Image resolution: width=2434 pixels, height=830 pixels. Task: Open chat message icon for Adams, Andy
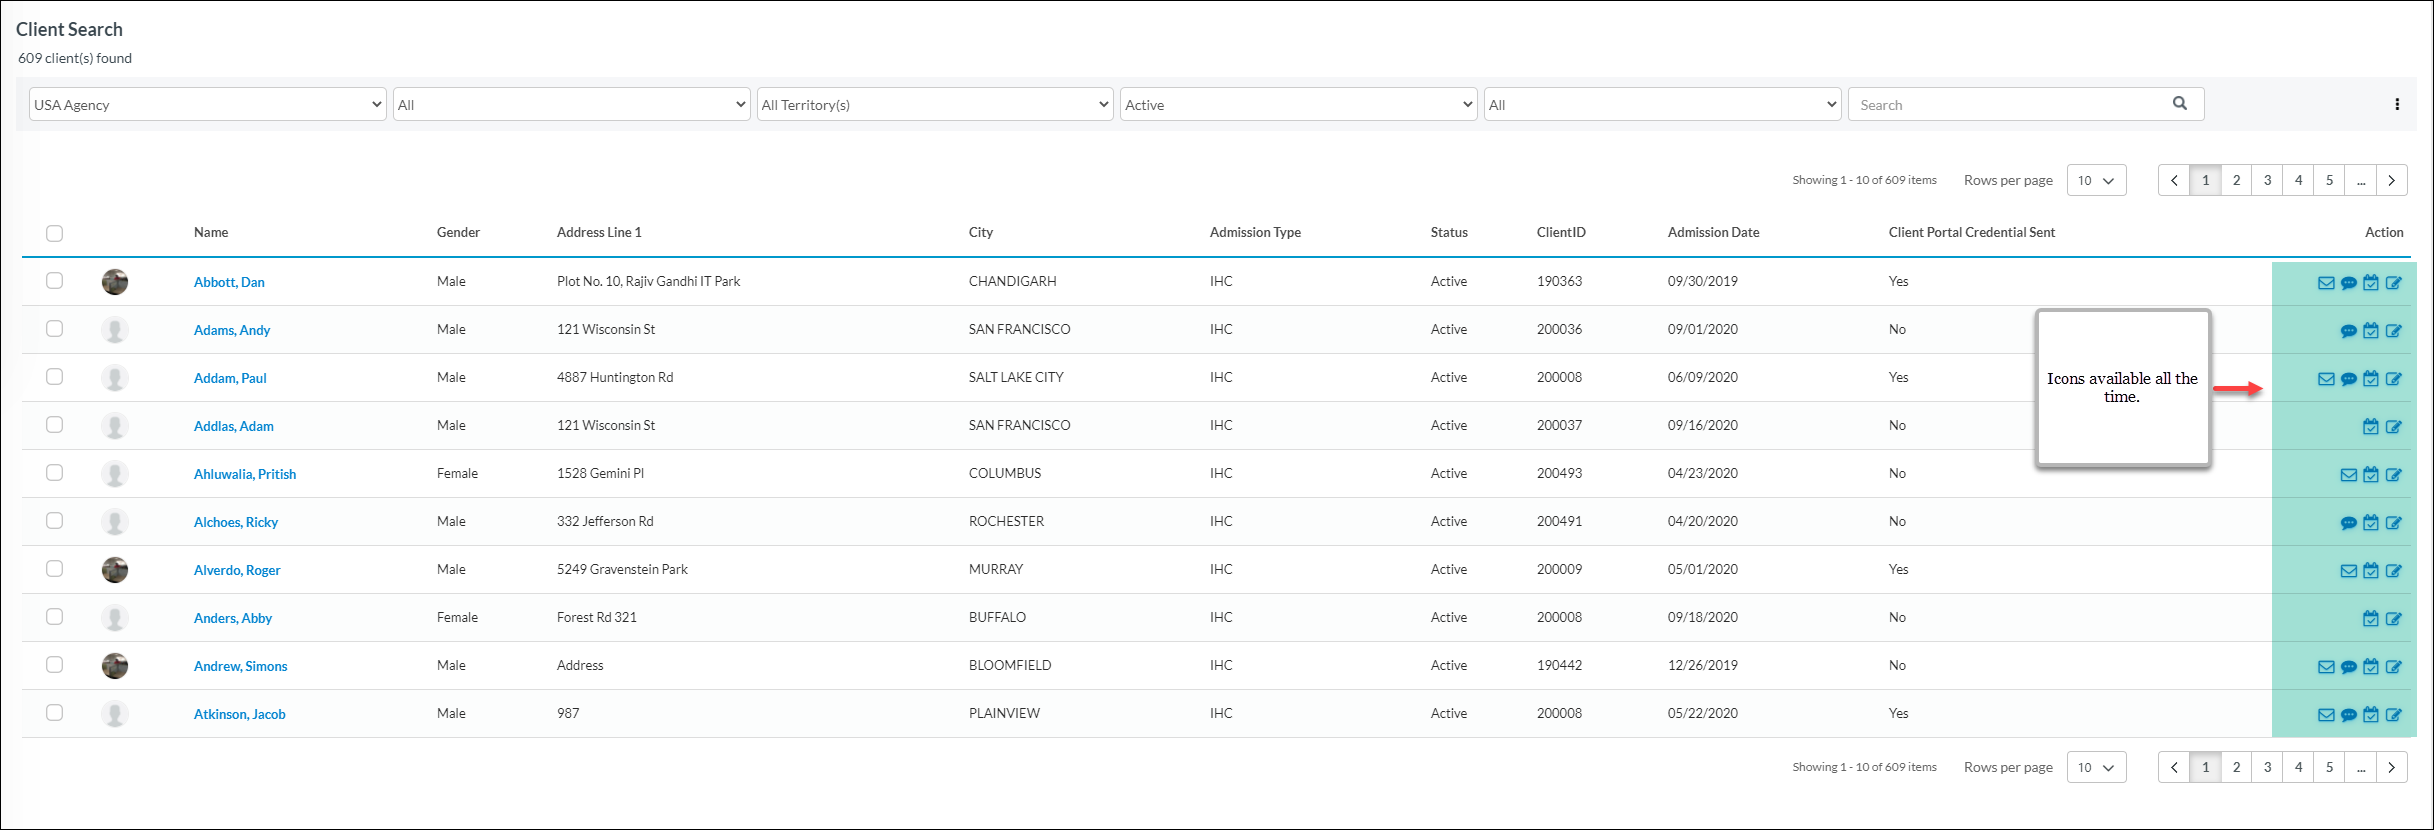tap(2349, 331)
